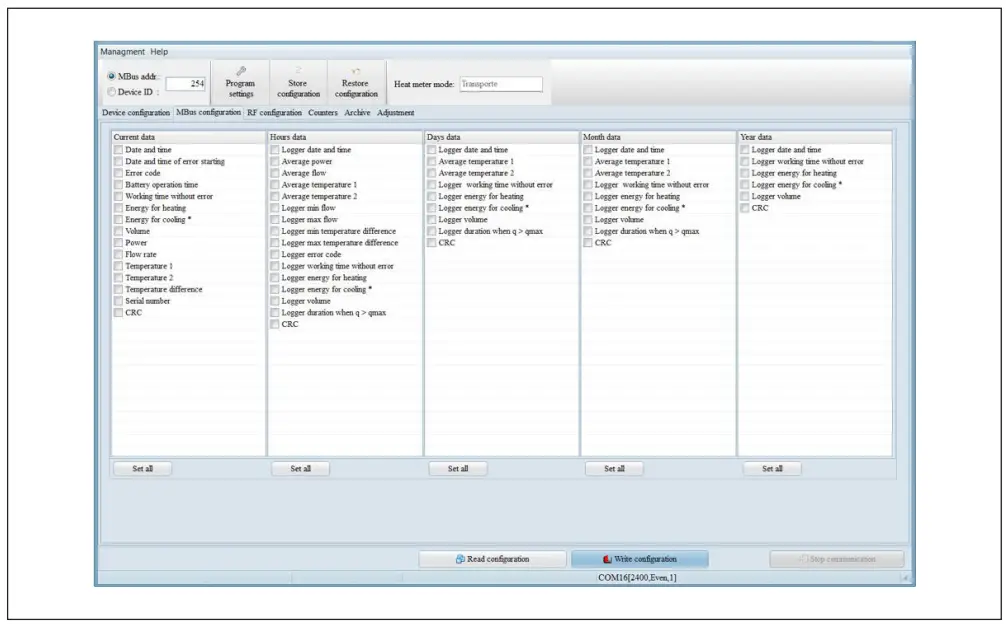Select the Device ID radio button
The width and height of the screenshot is (1006, 624).
point(109,92)
